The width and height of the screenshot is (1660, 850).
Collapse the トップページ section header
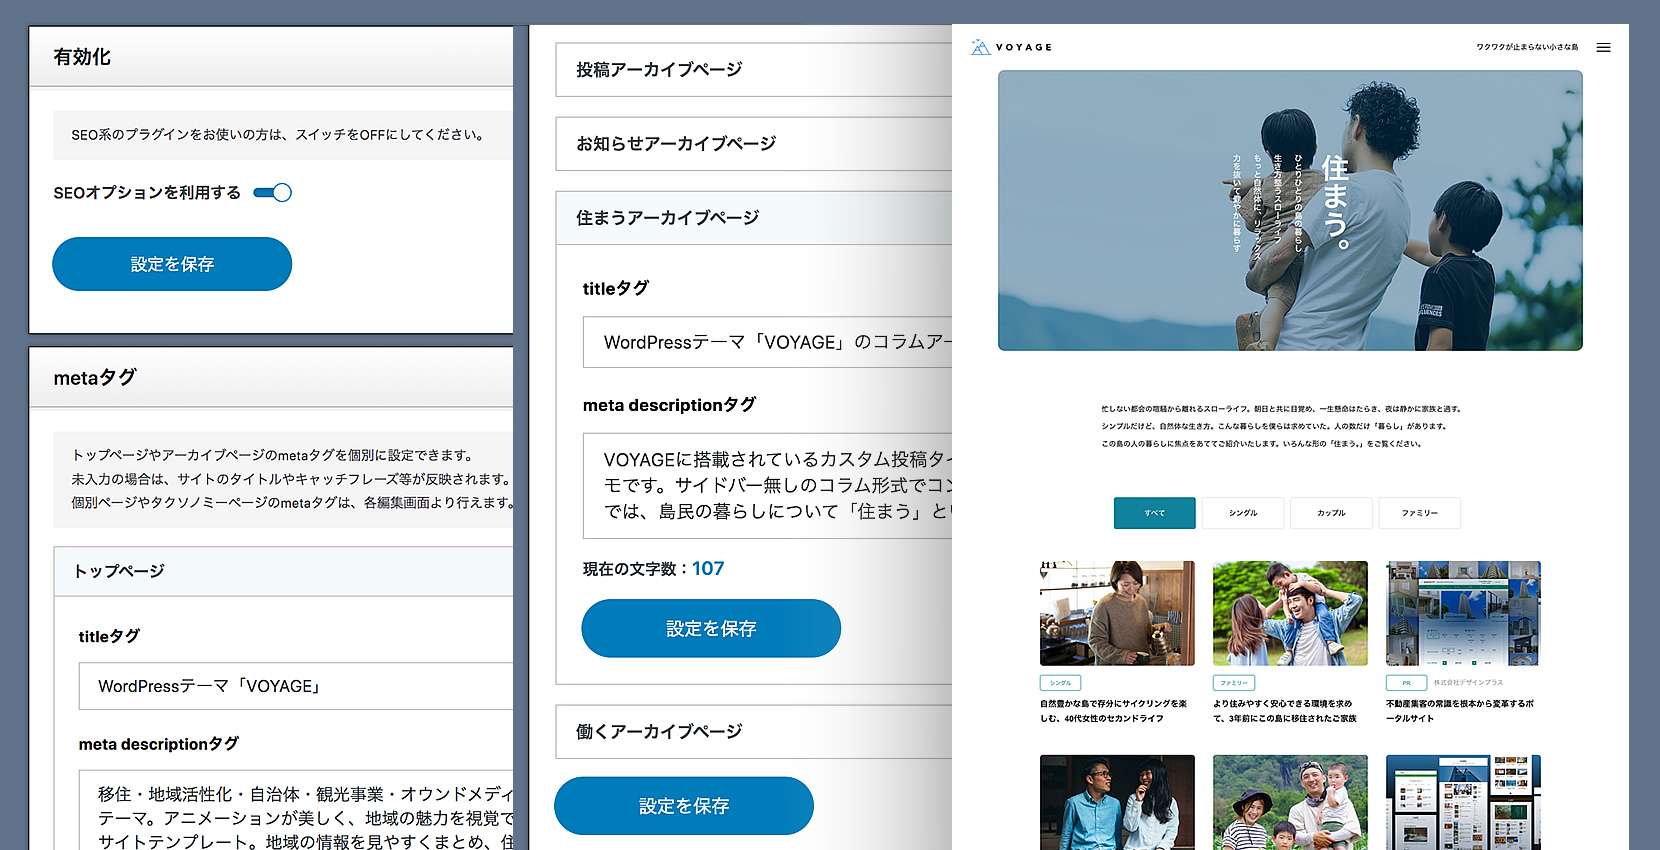(283, 571)
